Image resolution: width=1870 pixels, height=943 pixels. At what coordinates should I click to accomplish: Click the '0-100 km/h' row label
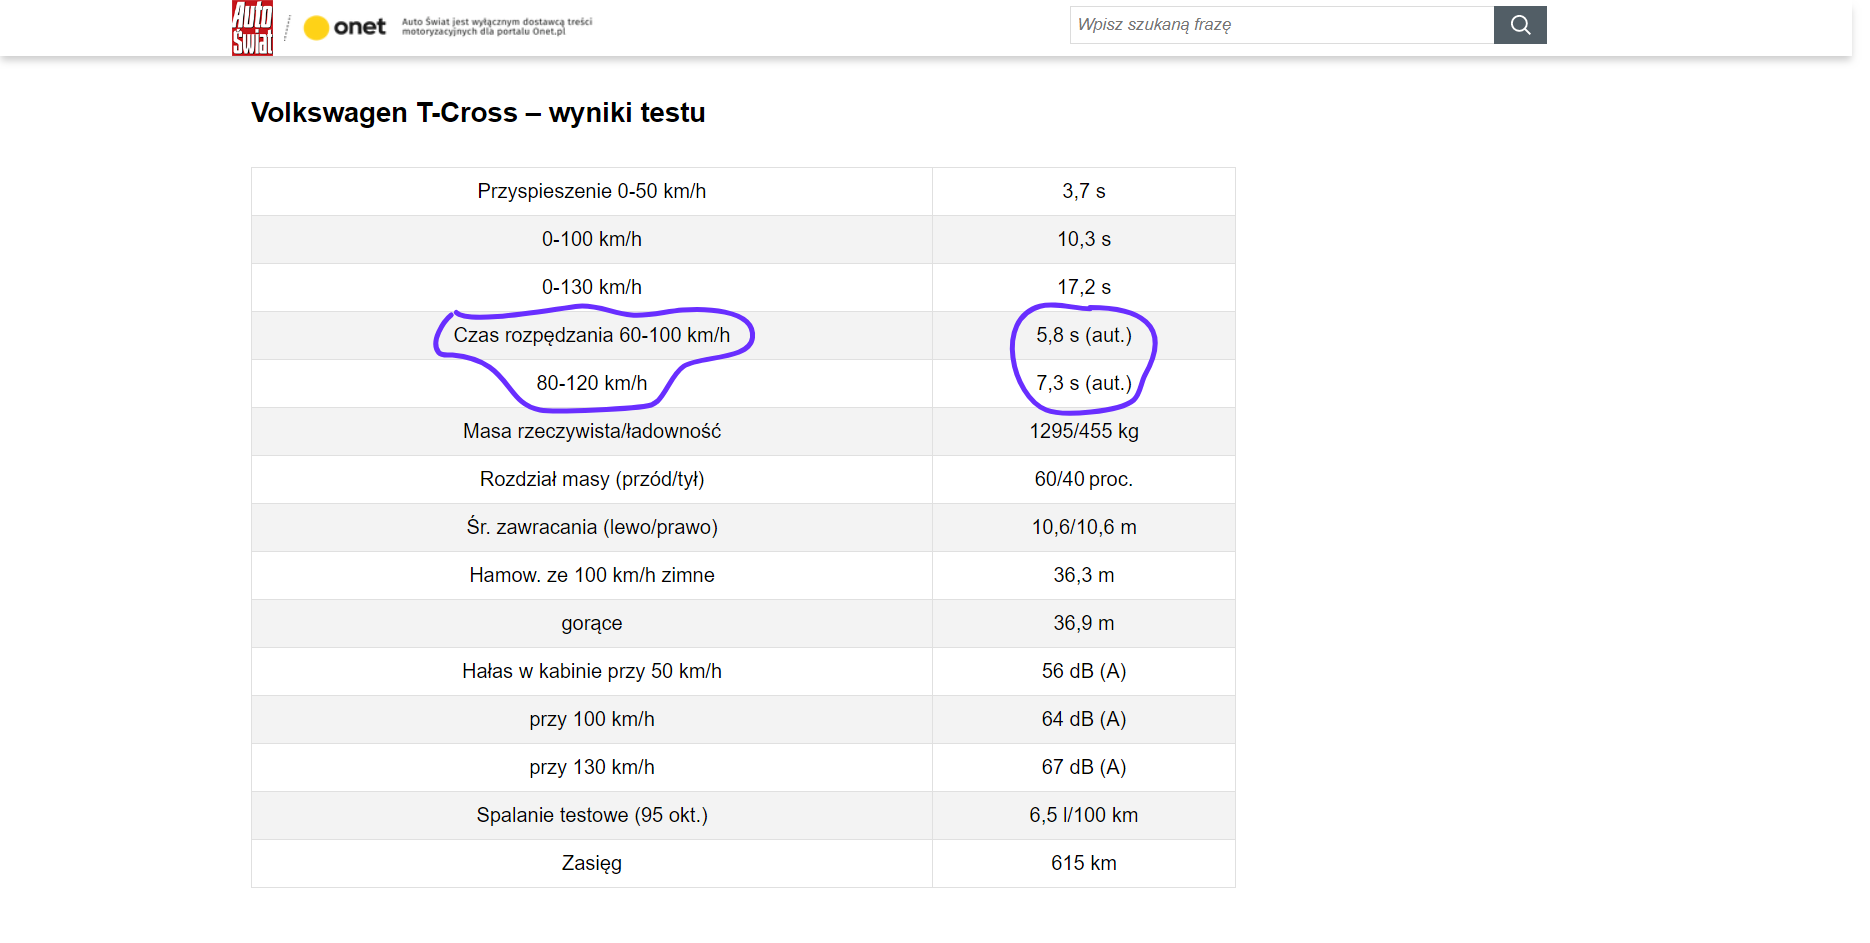pyautogui.click(x=592, y=239)
